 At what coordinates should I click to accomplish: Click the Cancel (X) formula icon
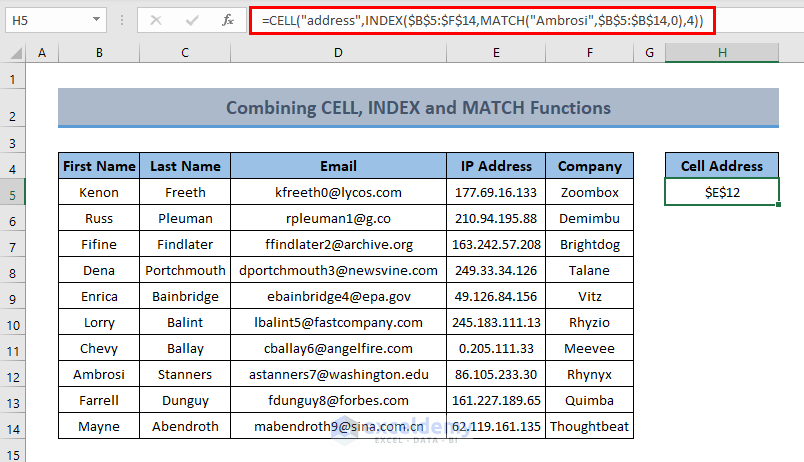point(156,21)
